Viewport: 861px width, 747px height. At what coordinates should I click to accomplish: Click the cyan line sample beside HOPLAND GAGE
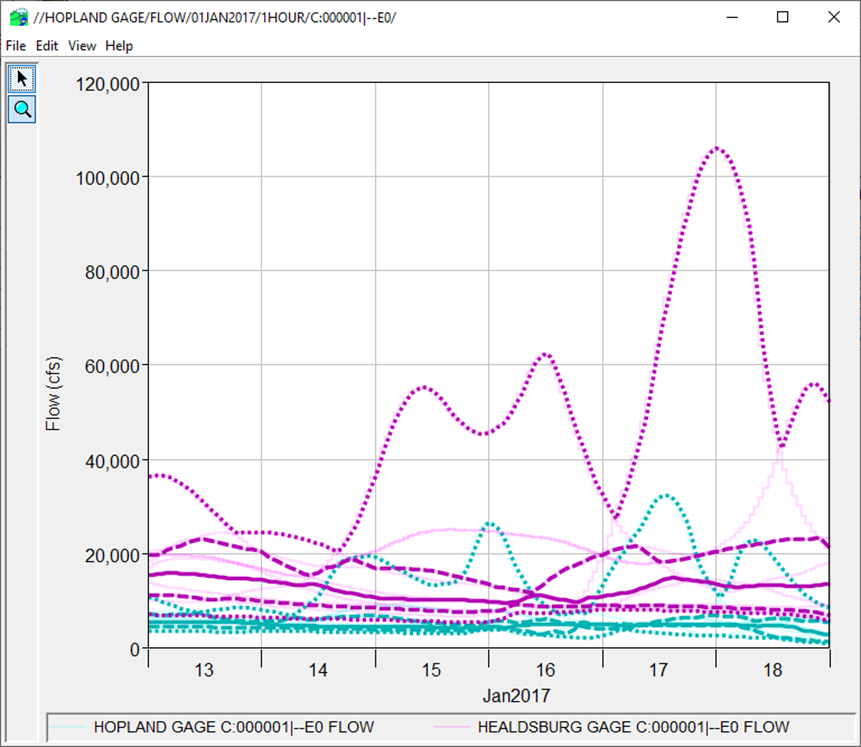pos(66,727)
